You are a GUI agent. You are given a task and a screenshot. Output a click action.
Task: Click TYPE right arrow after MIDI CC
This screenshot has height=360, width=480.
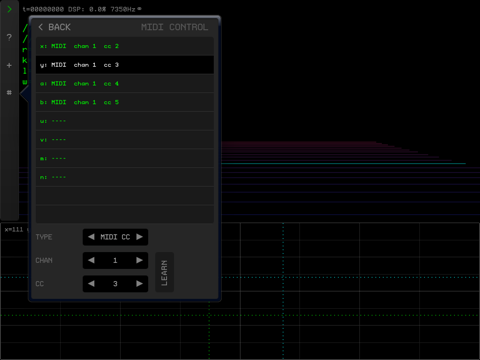point(139,237)
